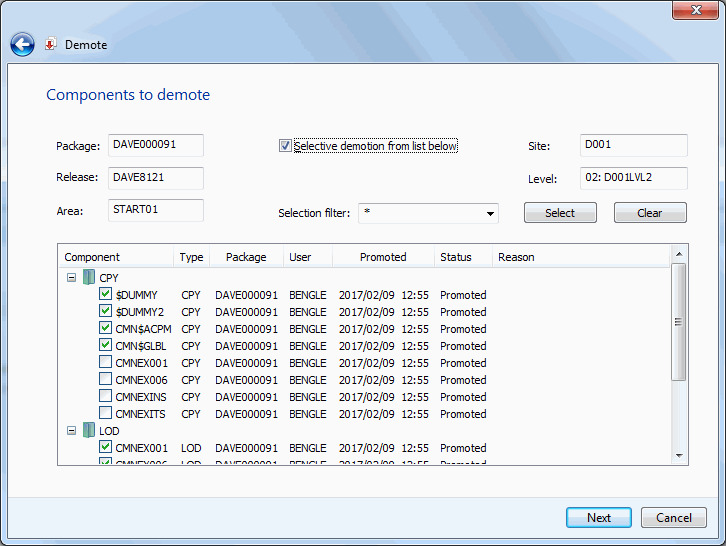Click the CPY library folder icon

pyautogui.click(x=88, y=277)
